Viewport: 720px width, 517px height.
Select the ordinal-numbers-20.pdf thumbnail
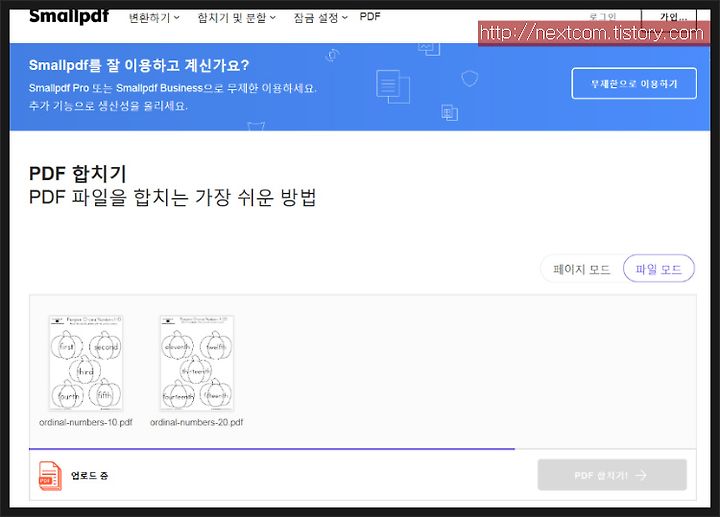point(197,362)
